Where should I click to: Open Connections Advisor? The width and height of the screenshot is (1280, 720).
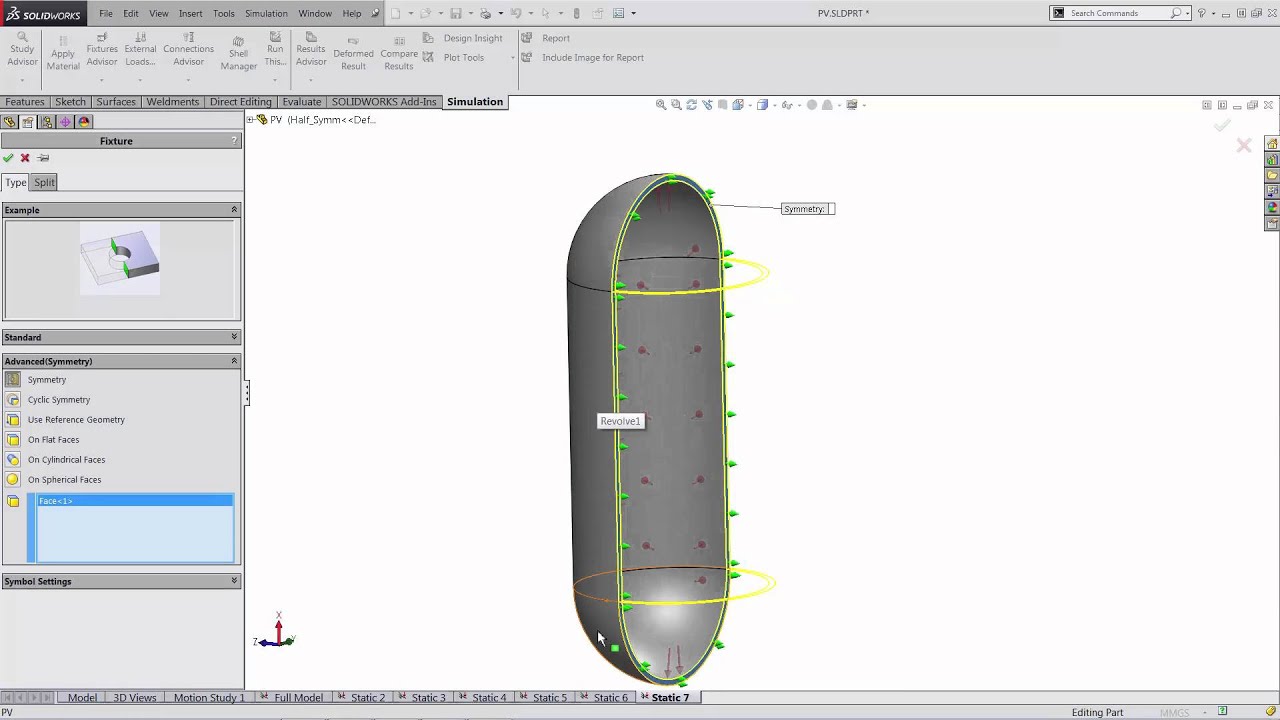click(x=189, y=49)
